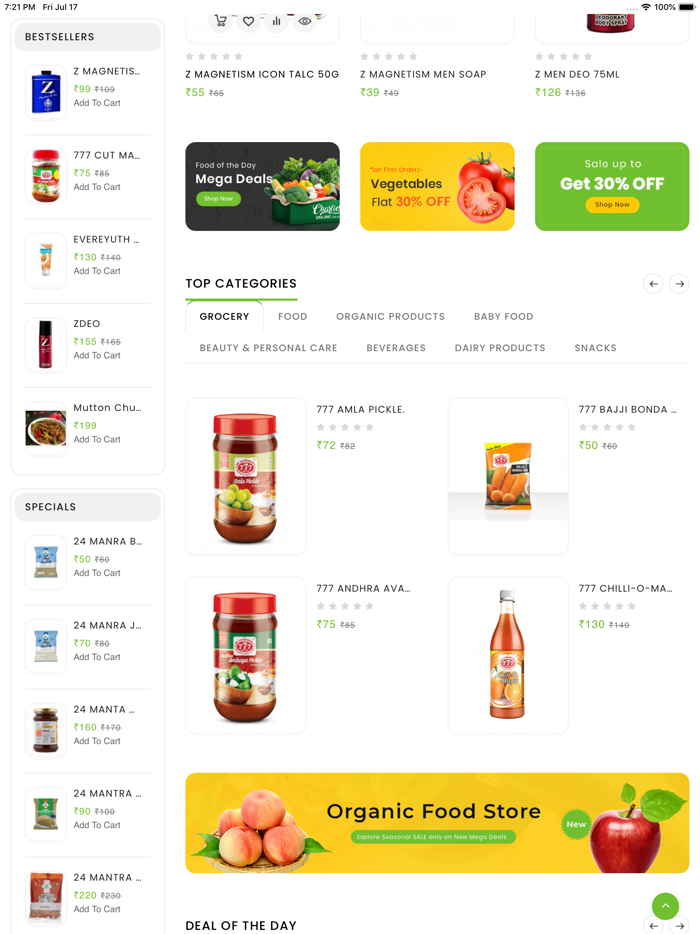Tap the green scroll-to-top button
The image size is (700, 934).
pyautogui.click(x=665, y=906)
